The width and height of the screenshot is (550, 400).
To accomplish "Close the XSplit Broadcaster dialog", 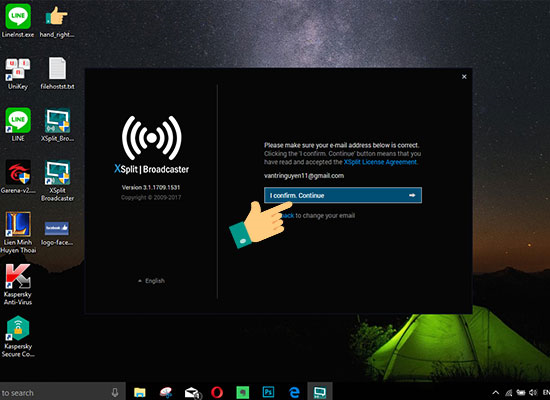I will click(x=464, y=76).
